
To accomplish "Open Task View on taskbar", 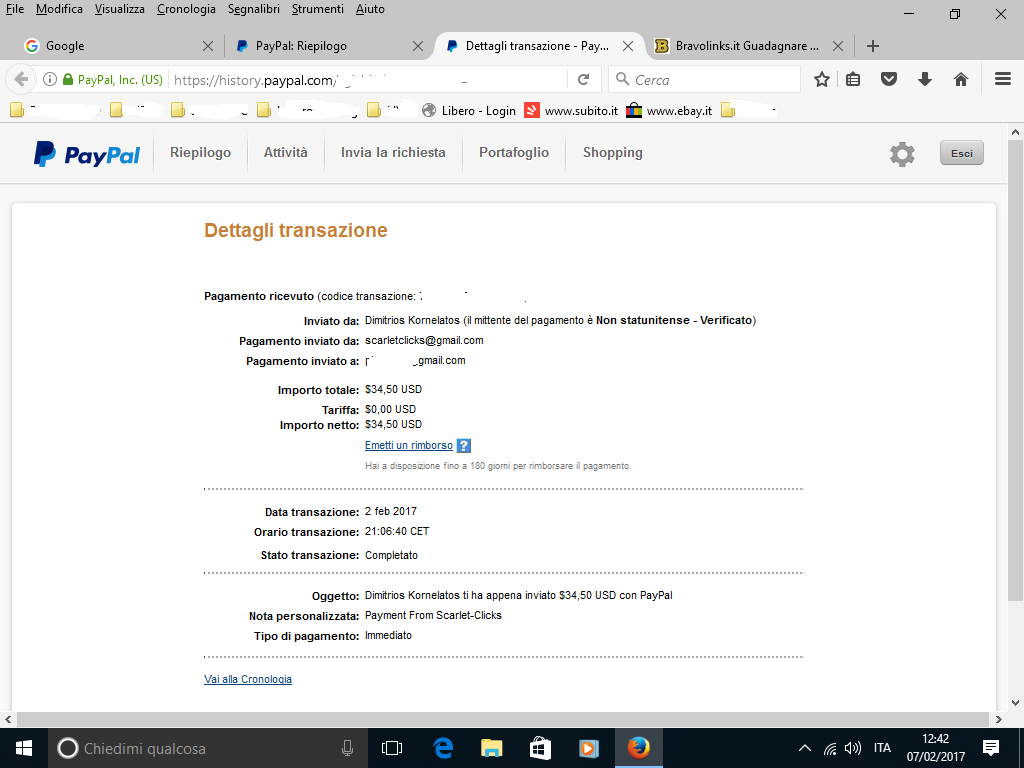I will click(x=392, y=748).
